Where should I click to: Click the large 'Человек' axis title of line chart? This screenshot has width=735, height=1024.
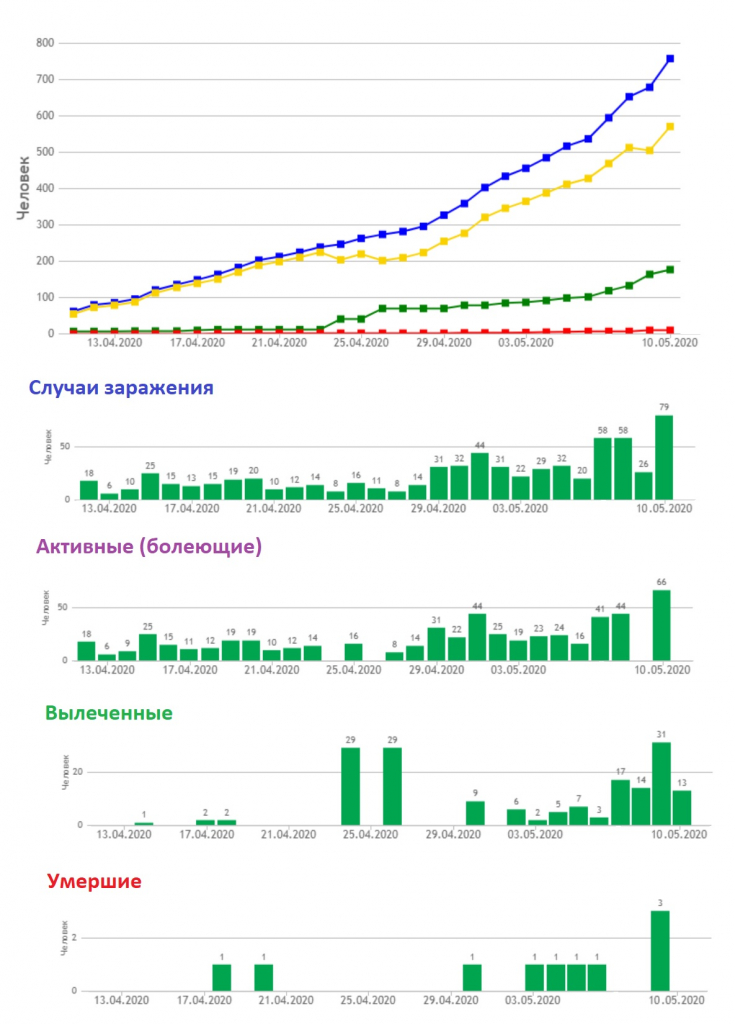[x=23, y=187]
